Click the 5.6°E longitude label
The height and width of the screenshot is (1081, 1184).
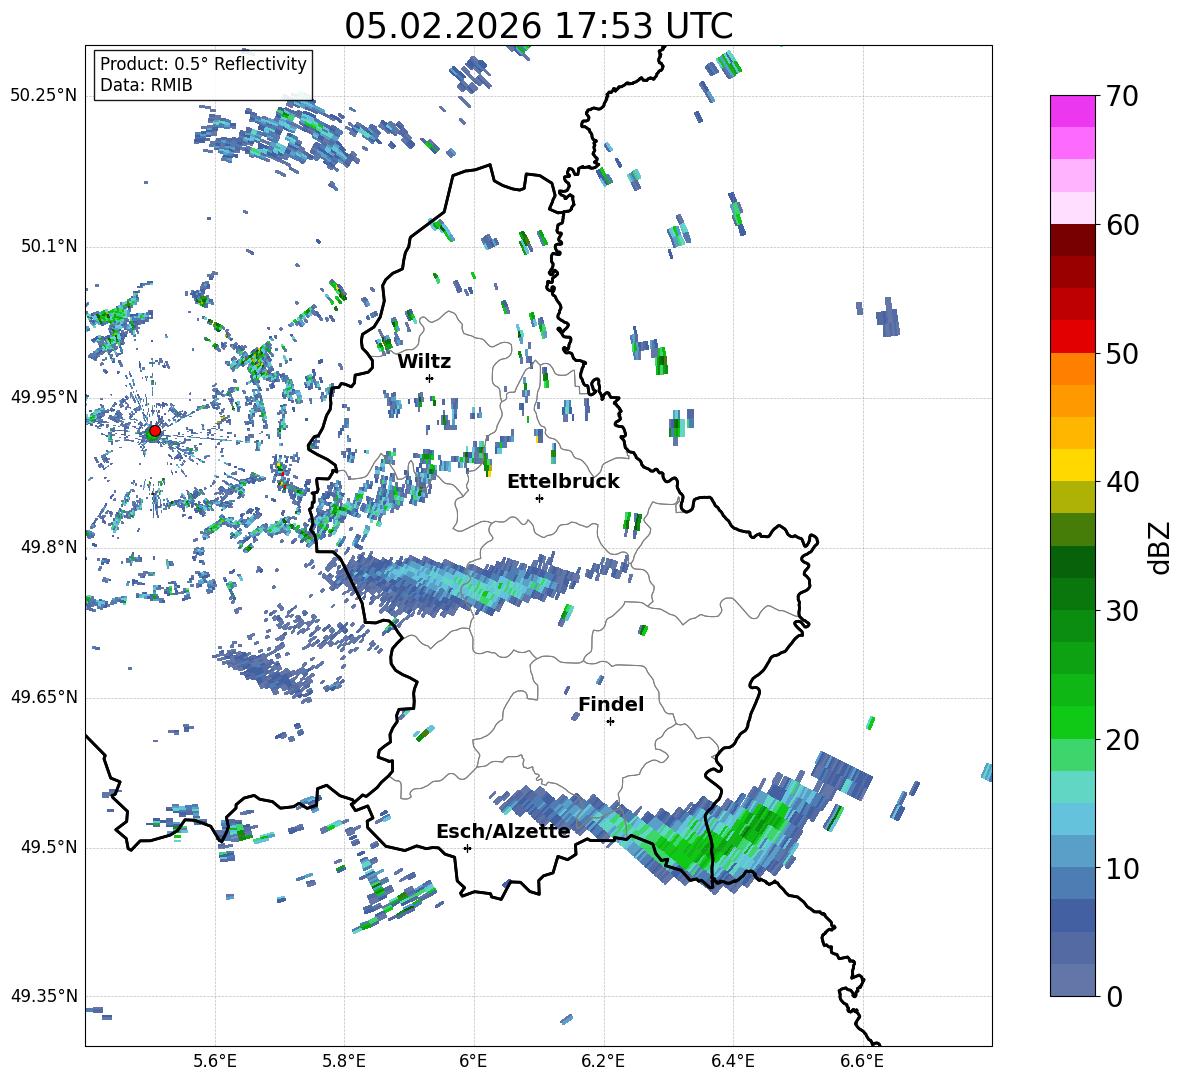(x=215, y=1061)
